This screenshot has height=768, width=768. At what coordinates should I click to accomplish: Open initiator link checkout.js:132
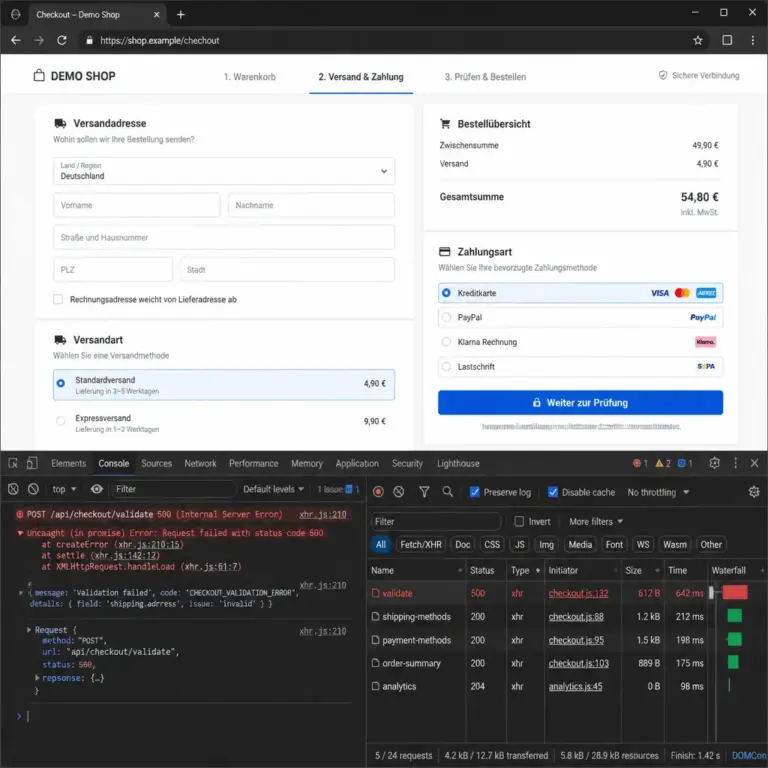click(578, 593)
